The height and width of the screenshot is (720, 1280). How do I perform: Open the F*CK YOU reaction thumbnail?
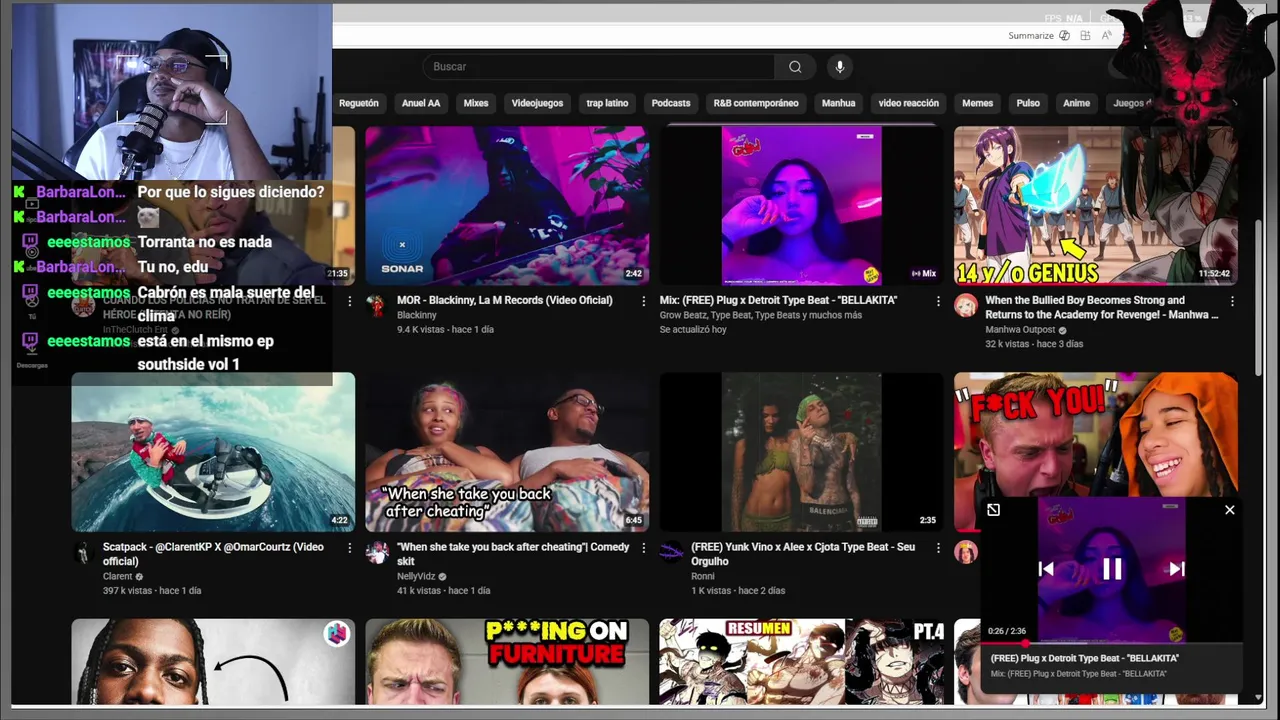click(1095, 435)
